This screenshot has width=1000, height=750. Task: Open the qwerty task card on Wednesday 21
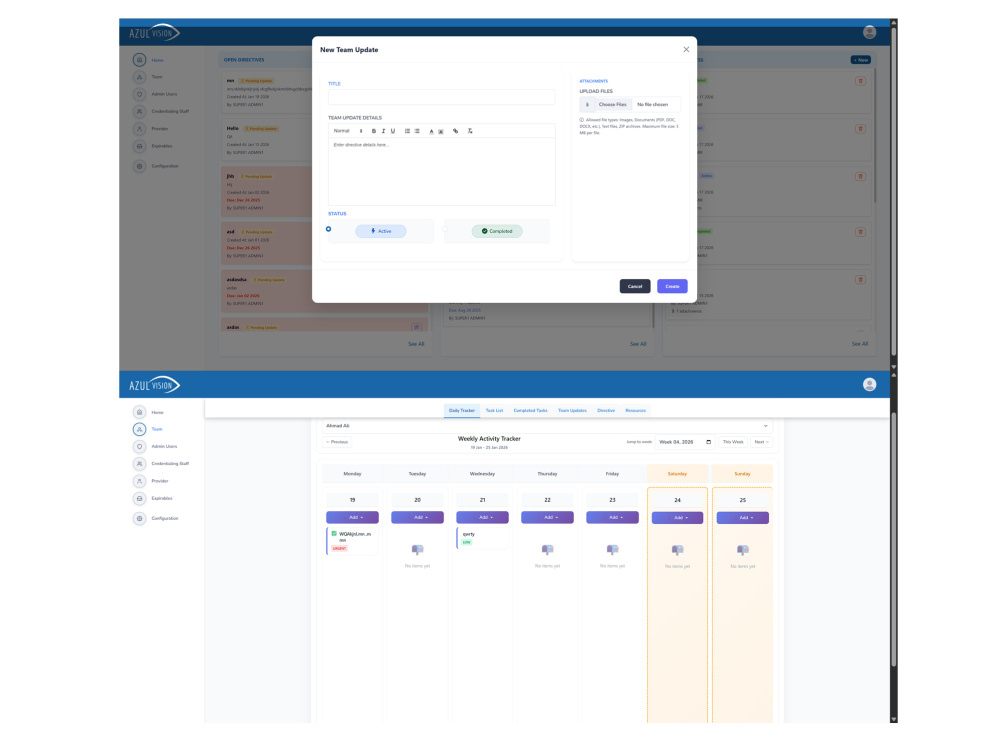coord(482,538)
